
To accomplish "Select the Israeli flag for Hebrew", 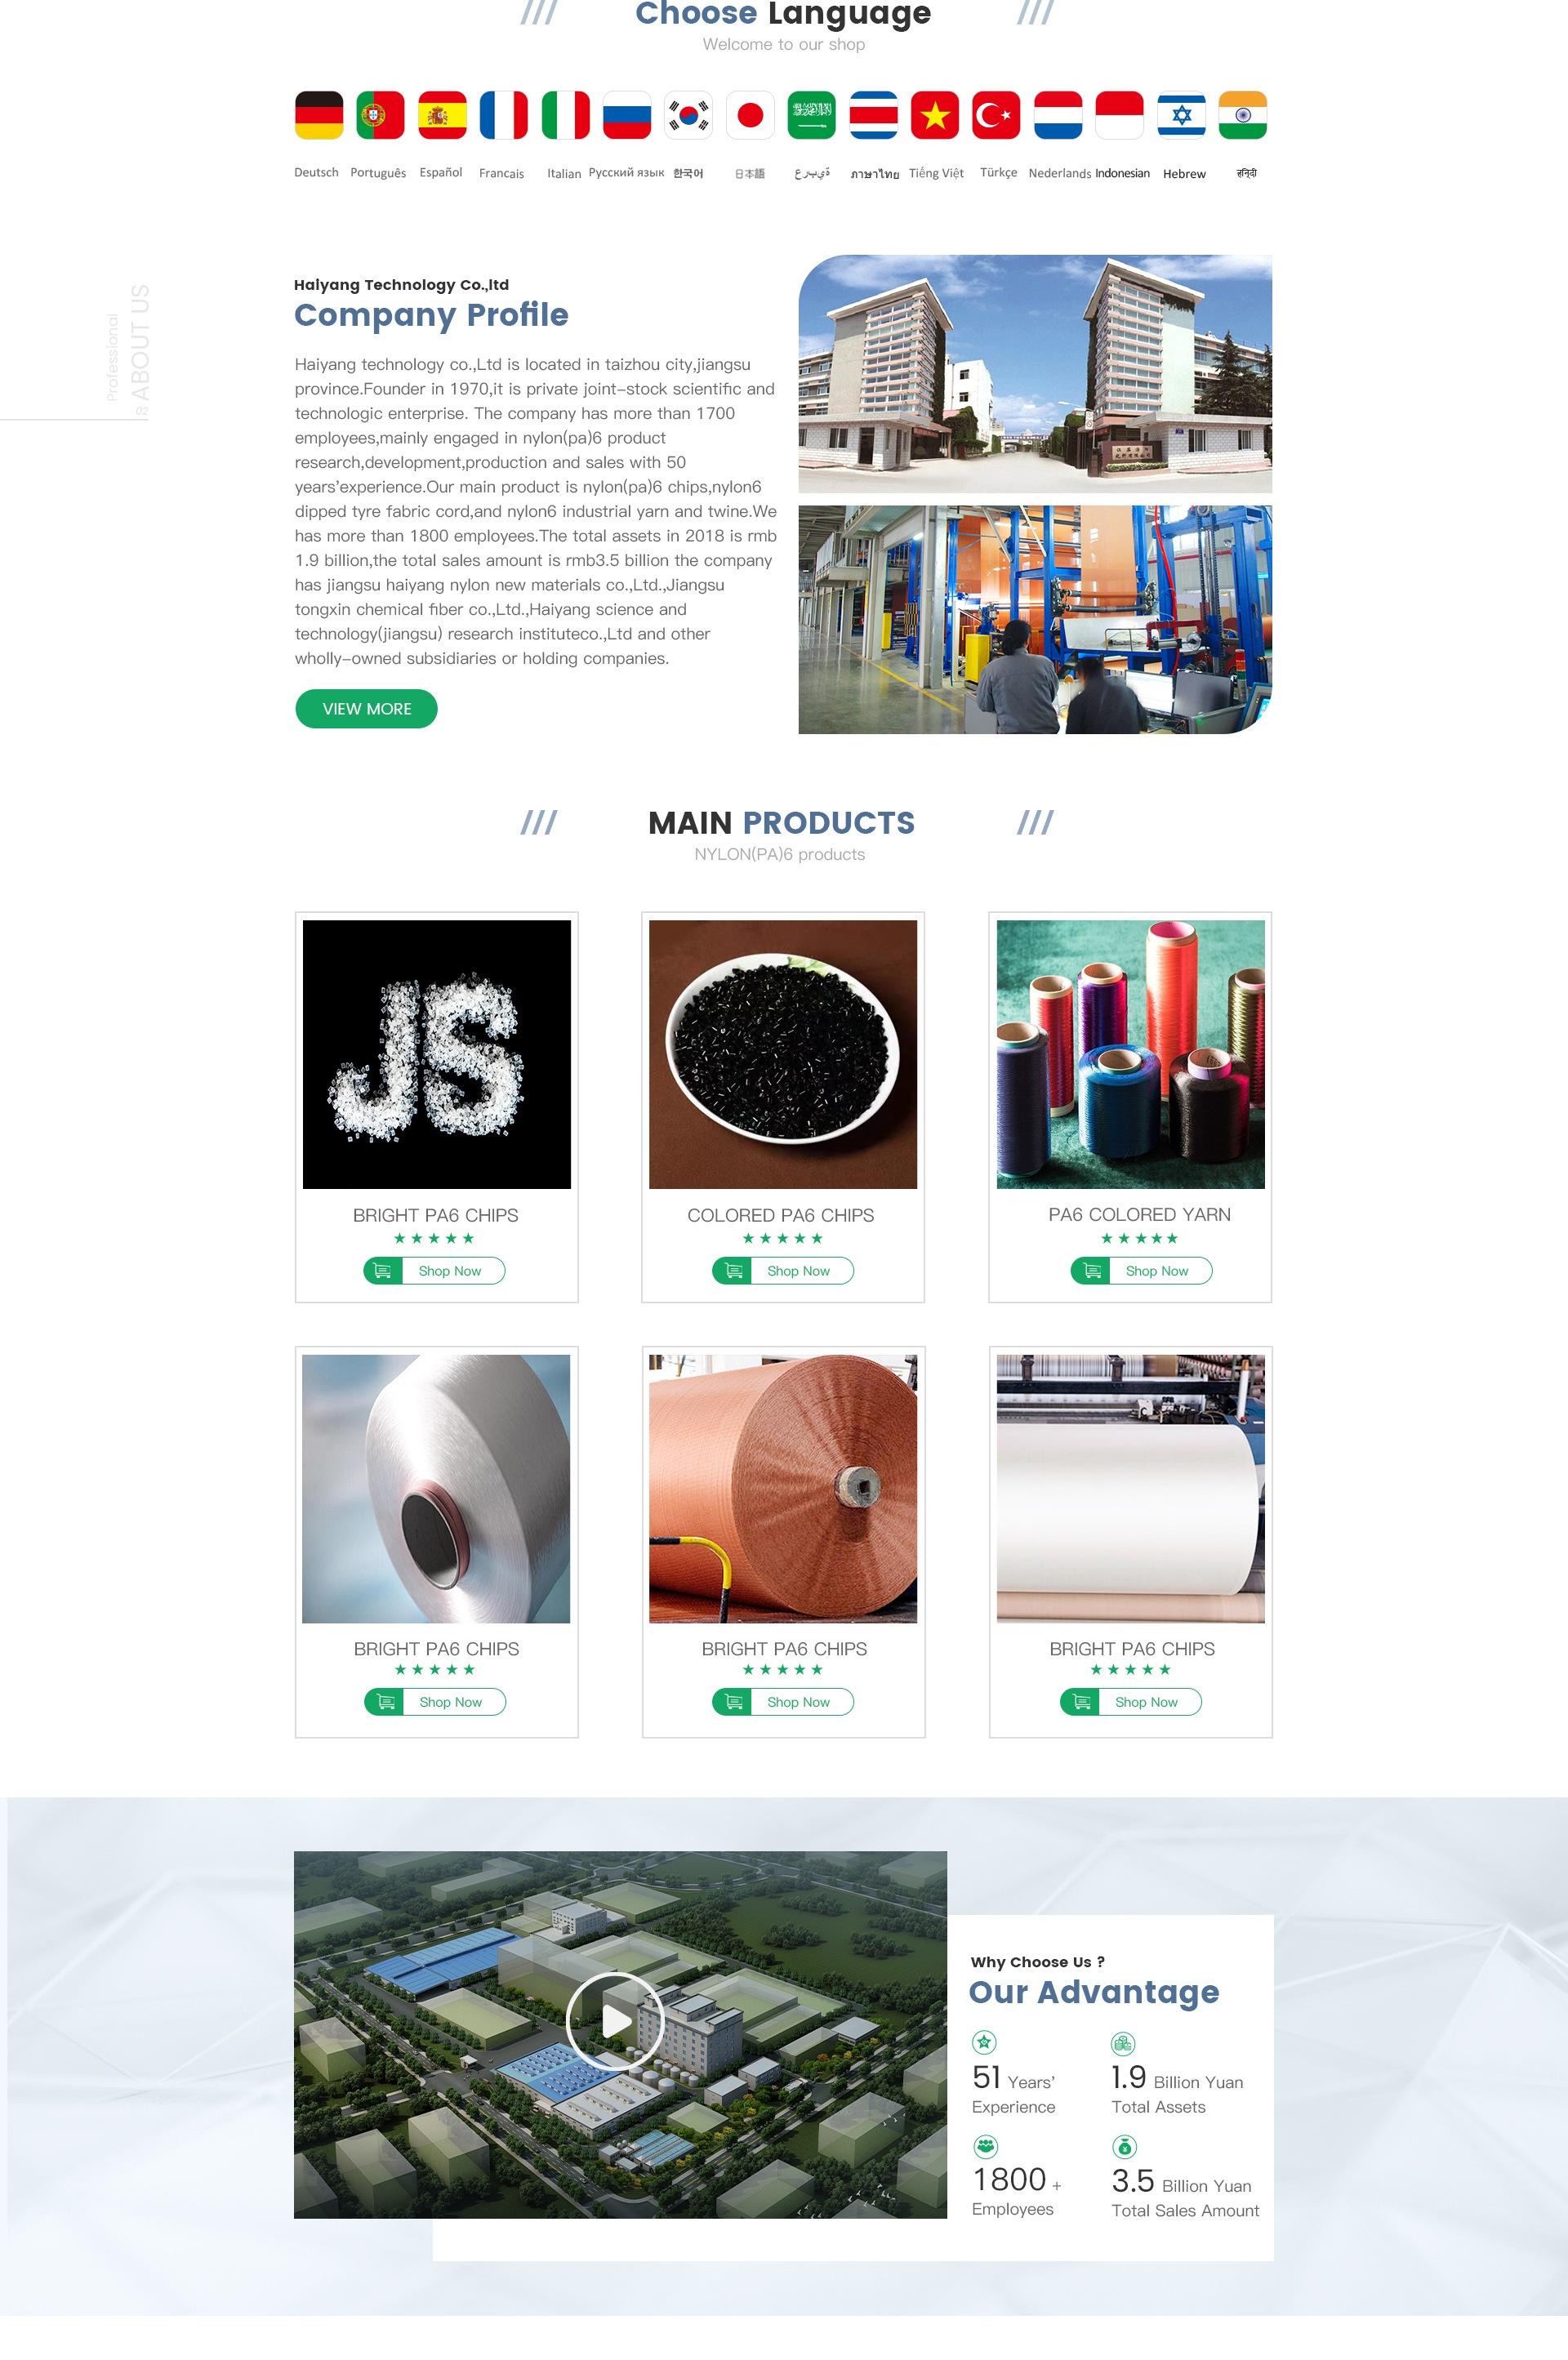I will click(1181, 115).
